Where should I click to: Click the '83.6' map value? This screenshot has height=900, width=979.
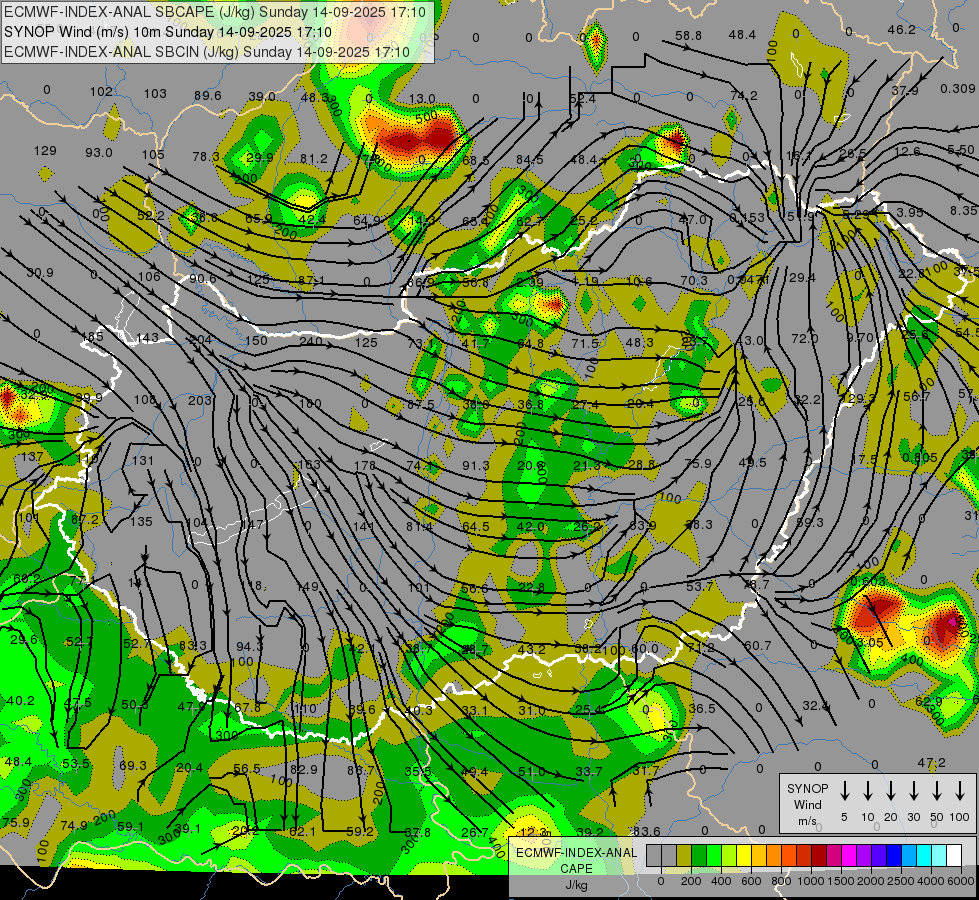point(646,831)
